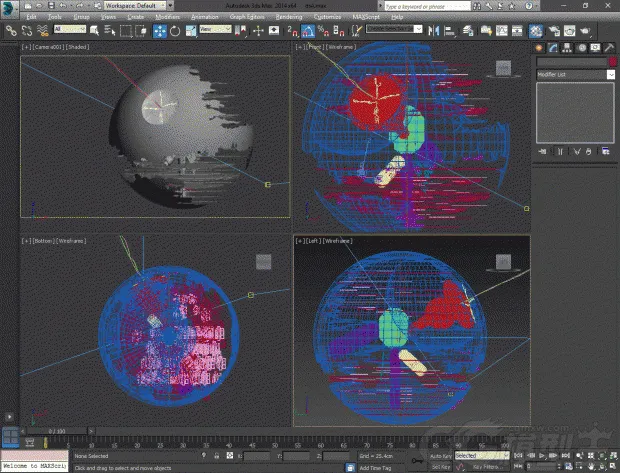The width and height of the screenshot is (620, 473).
Task: Open the 3ds Max application menu logo
Action: [x=9, y=9]
